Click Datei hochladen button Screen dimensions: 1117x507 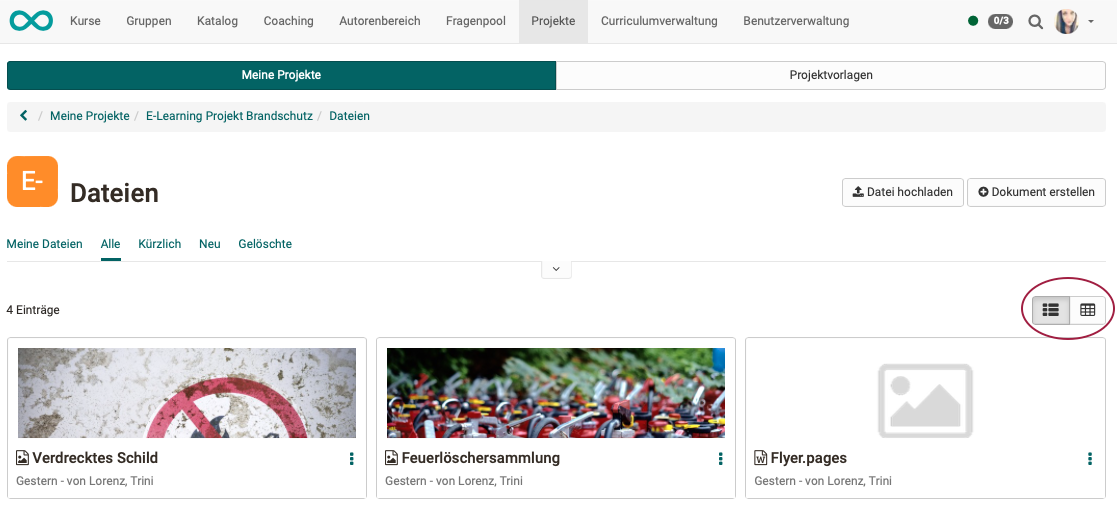tap(903, 192)
